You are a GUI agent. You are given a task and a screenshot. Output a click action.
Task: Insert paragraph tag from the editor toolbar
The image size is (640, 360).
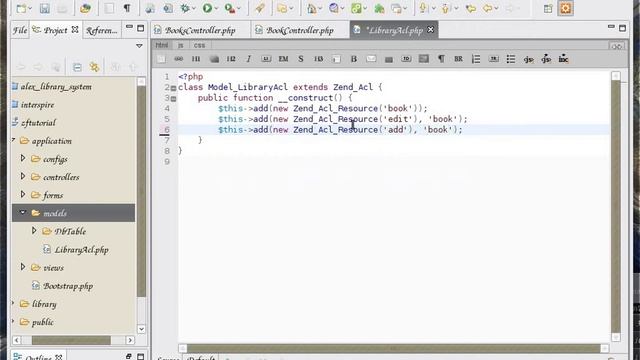(441, 59)
